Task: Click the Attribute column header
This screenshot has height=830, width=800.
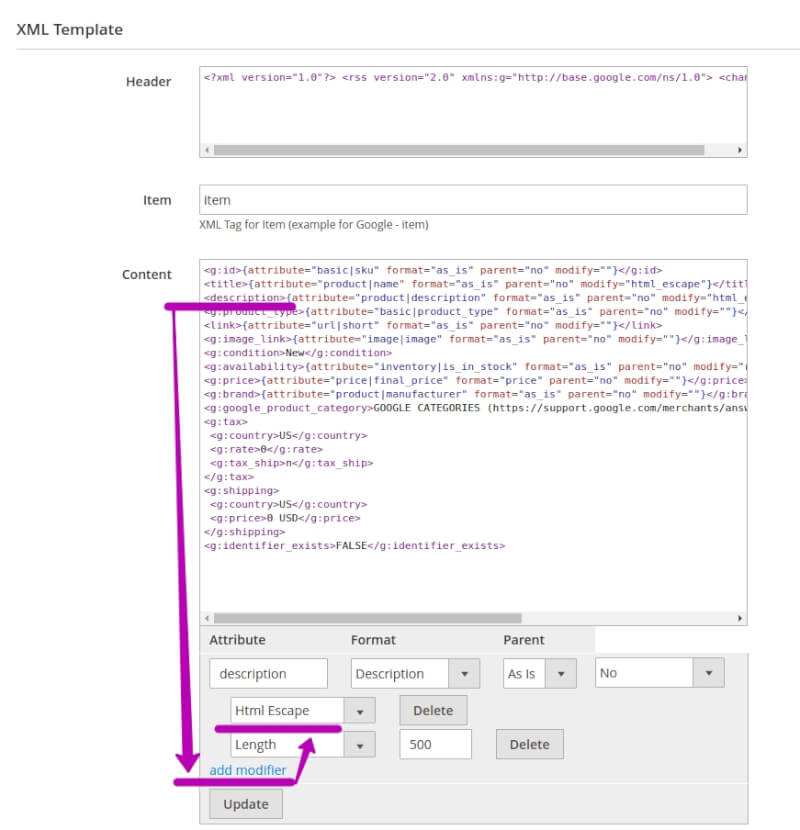Action: 237,639
